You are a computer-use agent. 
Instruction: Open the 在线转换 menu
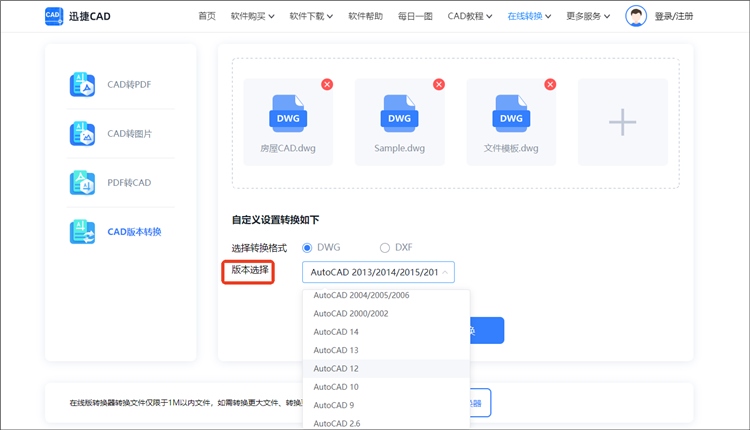click(530, 16)
